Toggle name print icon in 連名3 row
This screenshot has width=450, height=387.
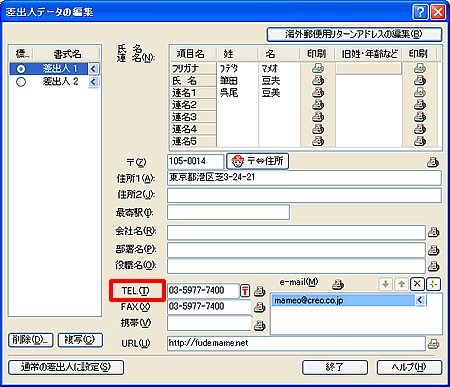[x=318, y=117]
